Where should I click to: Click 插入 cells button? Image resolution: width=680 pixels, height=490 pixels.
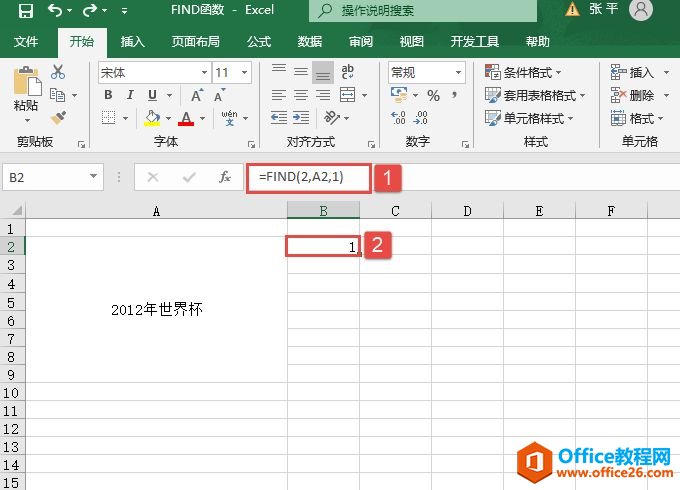[632, 72]
